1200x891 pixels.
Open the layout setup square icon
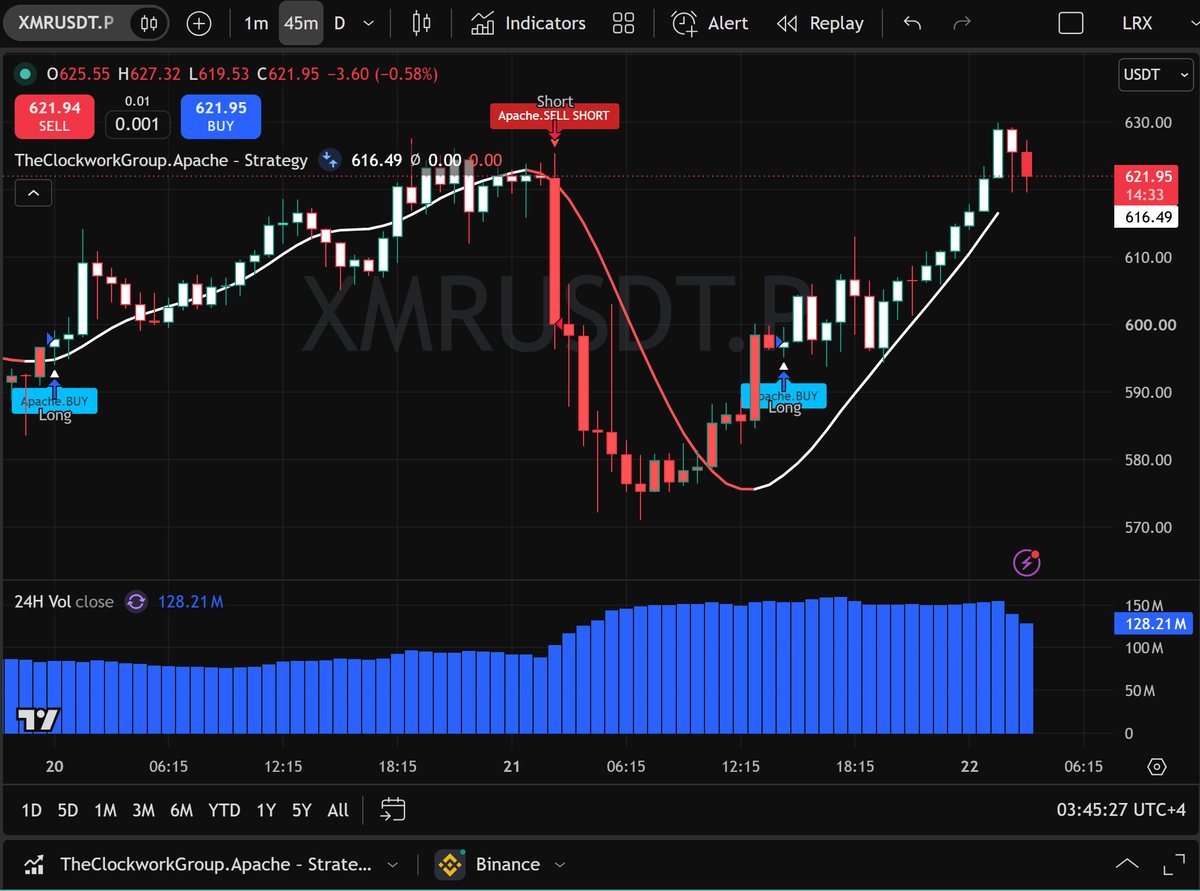(x=1070, y=23)
